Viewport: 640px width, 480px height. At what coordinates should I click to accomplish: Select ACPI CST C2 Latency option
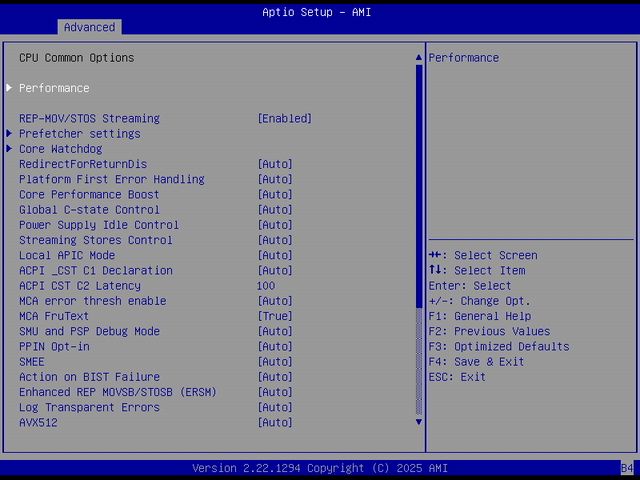pyautogui.click(x=80, y=286)
